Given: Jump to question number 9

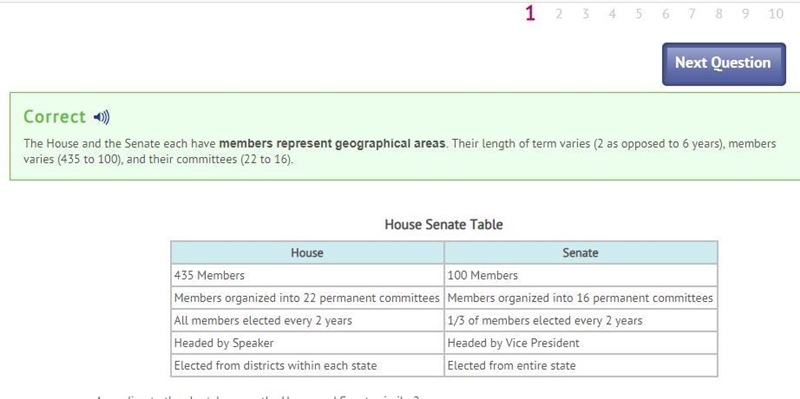Looking at the screenshot, I should [745, 14].
